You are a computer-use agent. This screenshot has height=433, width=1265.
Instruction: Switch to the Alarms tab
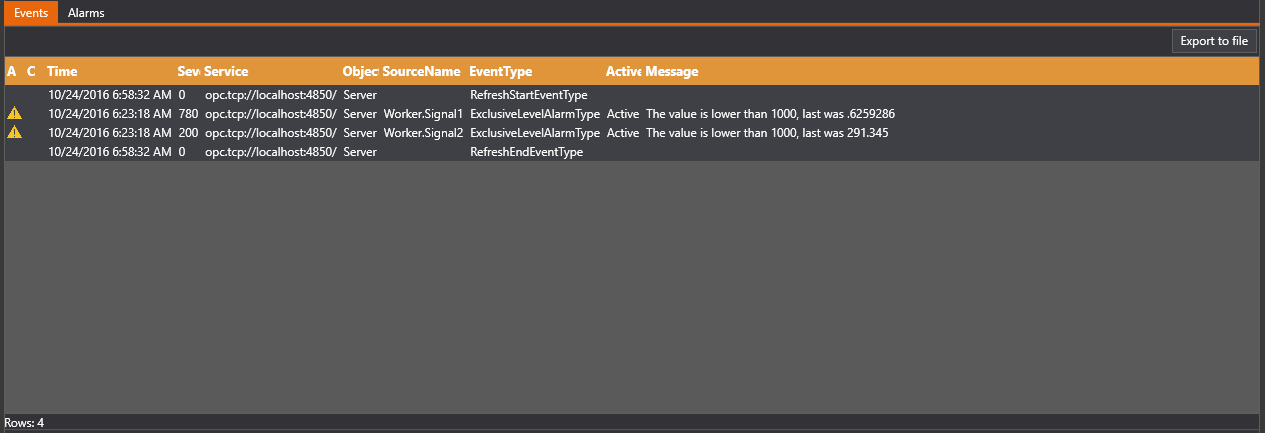click(x=86, y=13)
